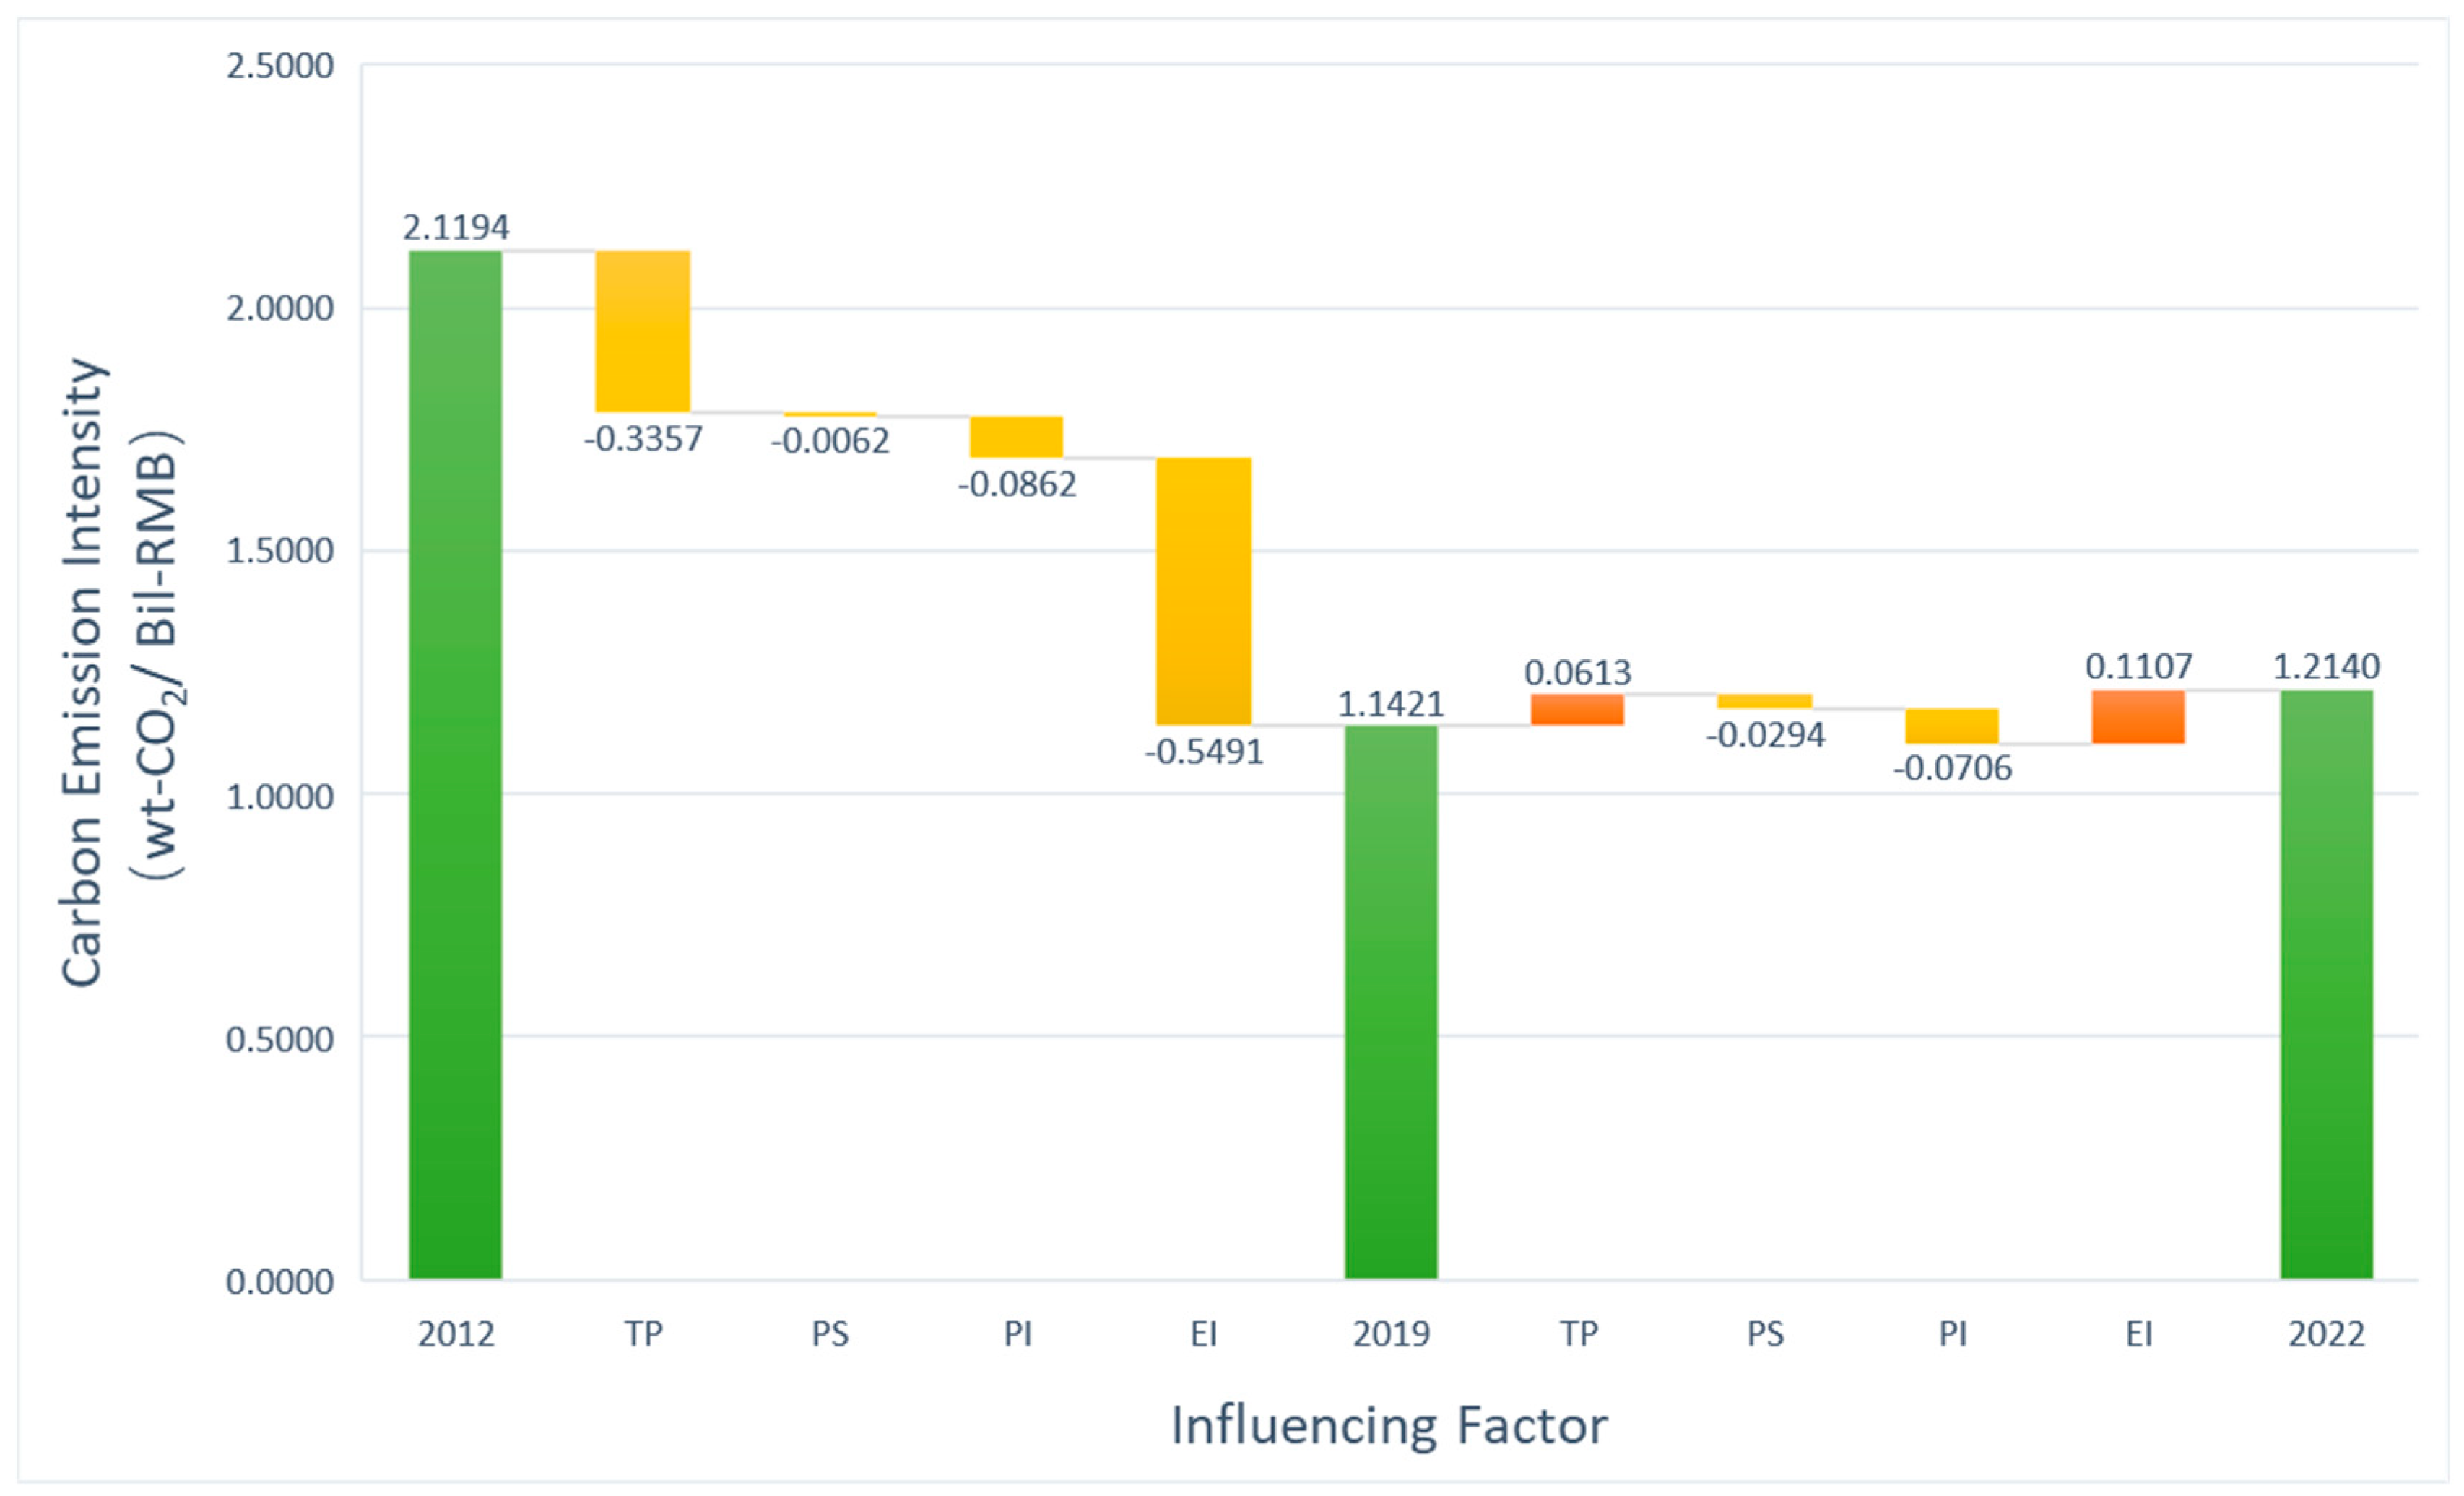Select the yellow bar labeled -0.3357
The height and width of the screenshot is (1496, 2464).
click(x=642, y=331)
